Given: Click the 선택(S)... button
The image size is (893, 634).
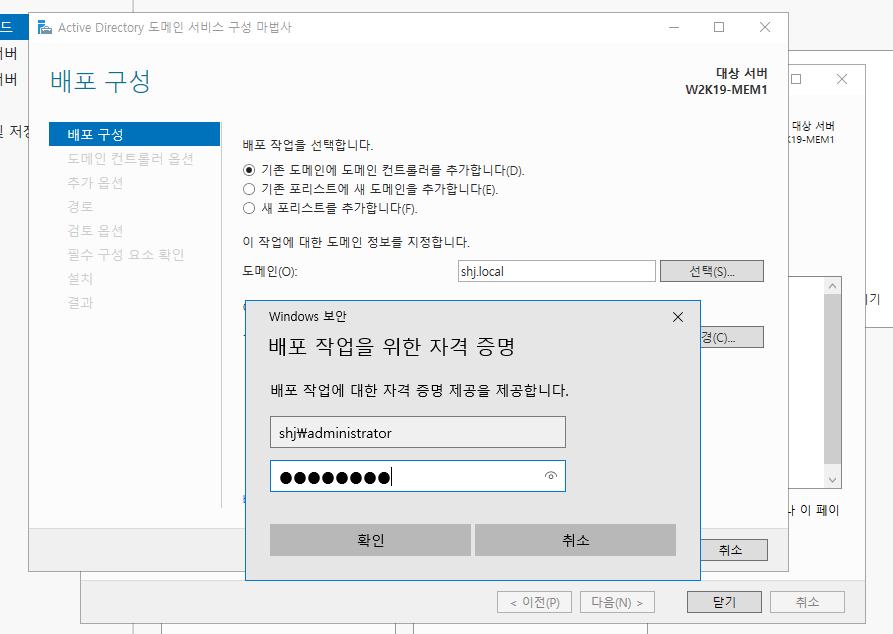Looking at the screenshot, I should 711,271.
